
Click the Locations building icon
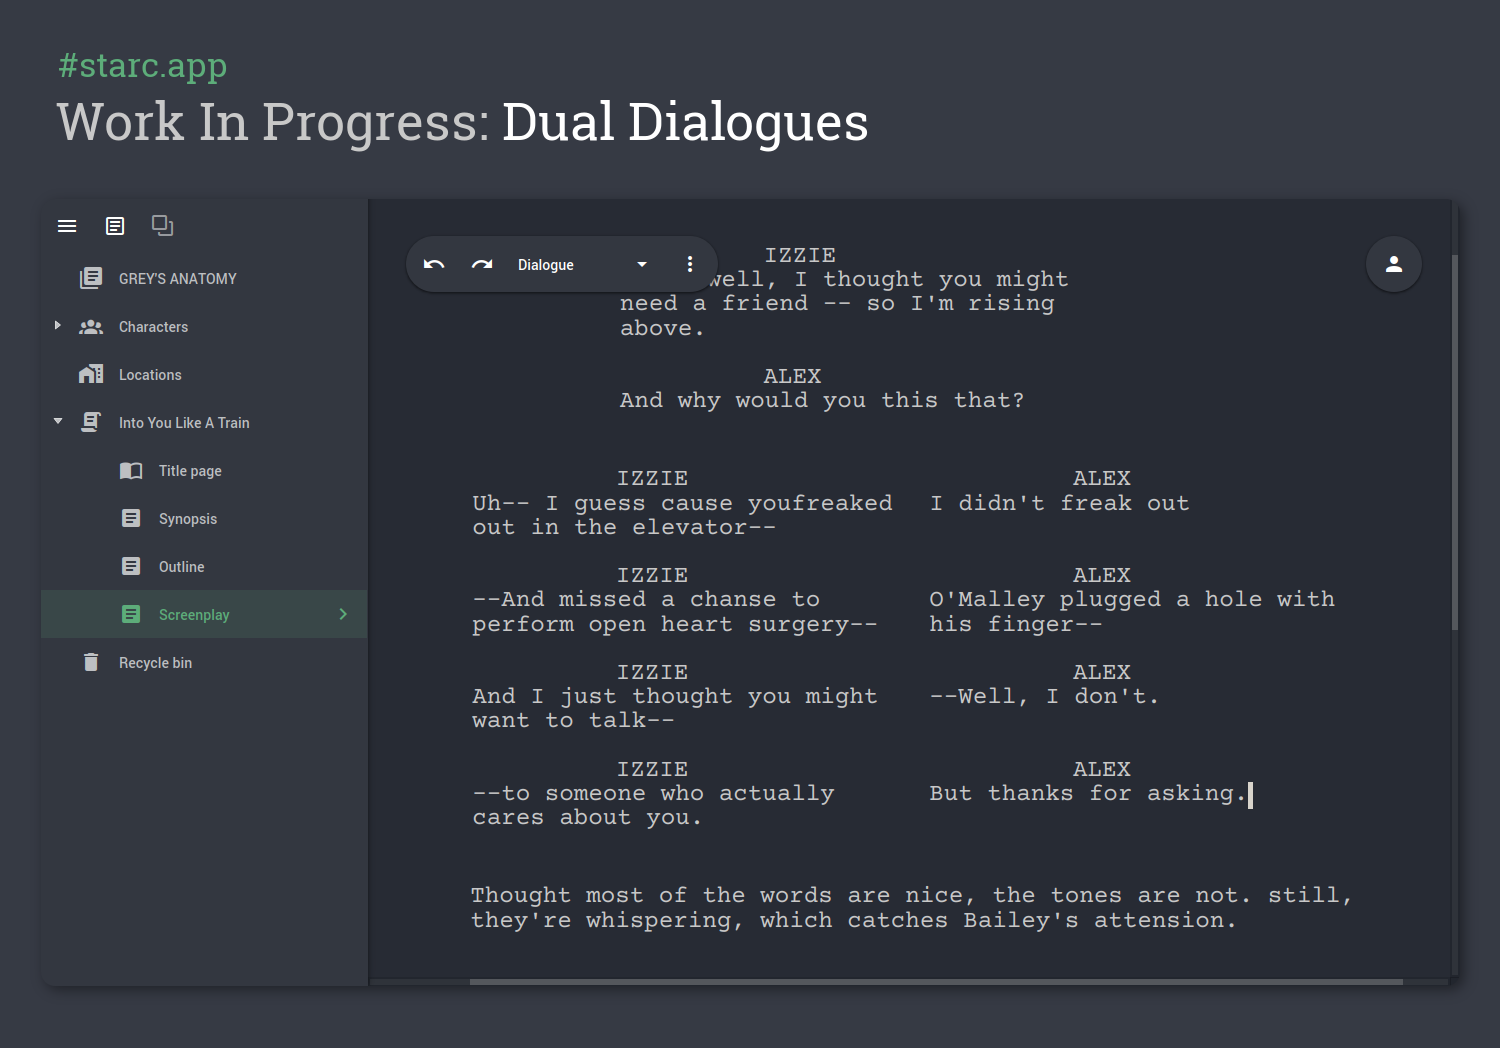(x=91, y=374)
